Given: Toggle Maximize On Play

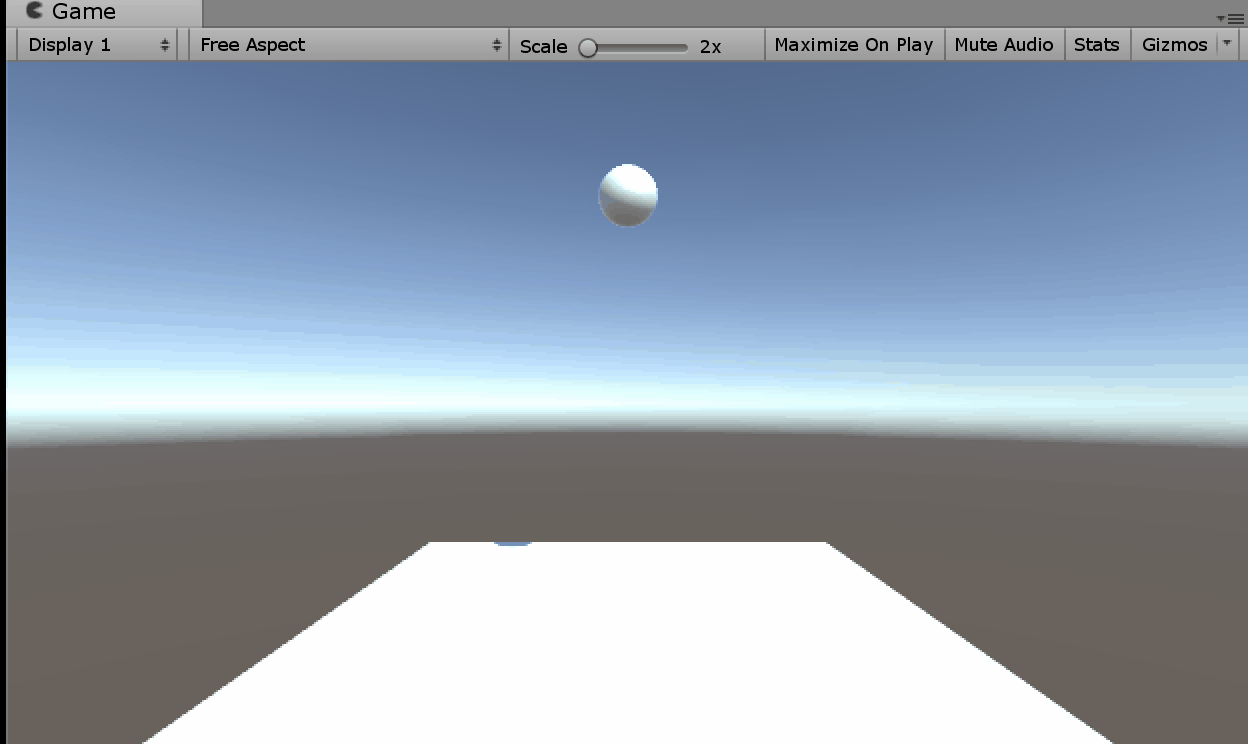Looking at the screenshot, I should (853, 45).
